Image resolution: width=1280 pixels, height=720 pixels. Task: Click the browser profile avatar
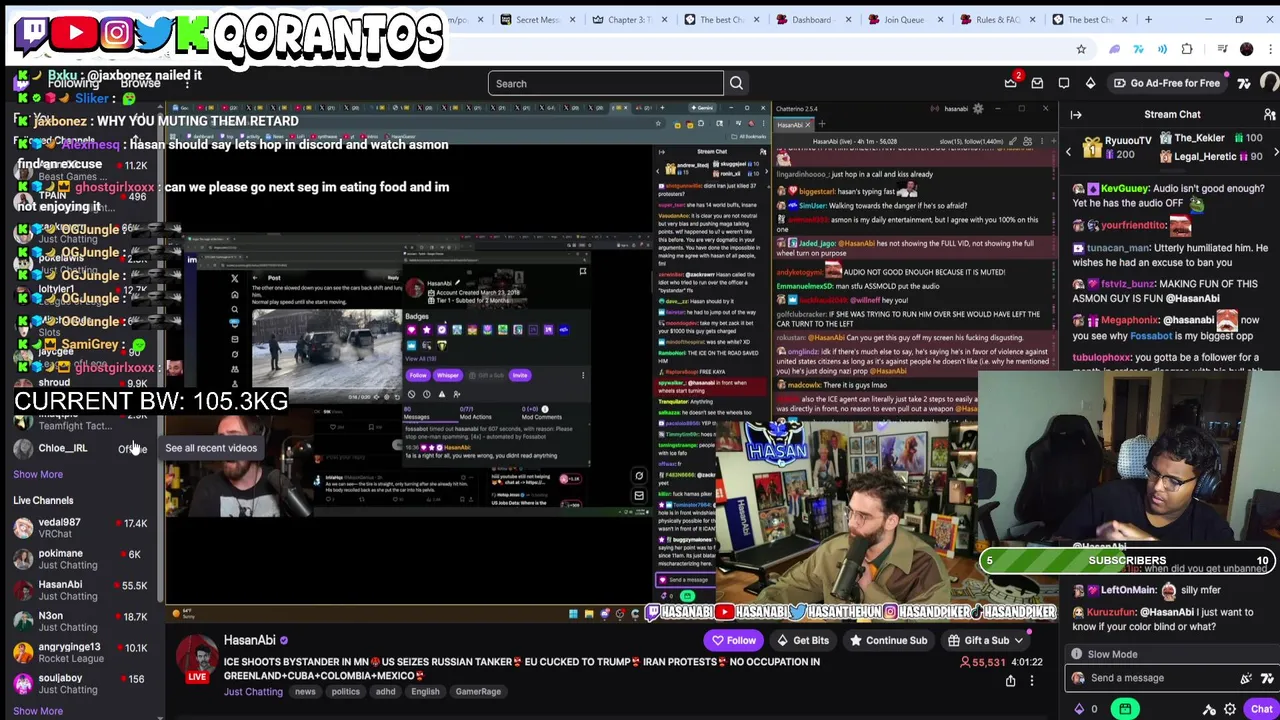point(1246,49)
